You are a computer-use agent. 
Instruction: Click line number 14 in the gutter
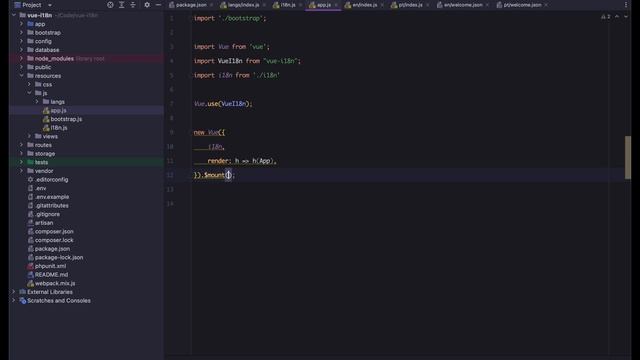[x=171, y=204]
